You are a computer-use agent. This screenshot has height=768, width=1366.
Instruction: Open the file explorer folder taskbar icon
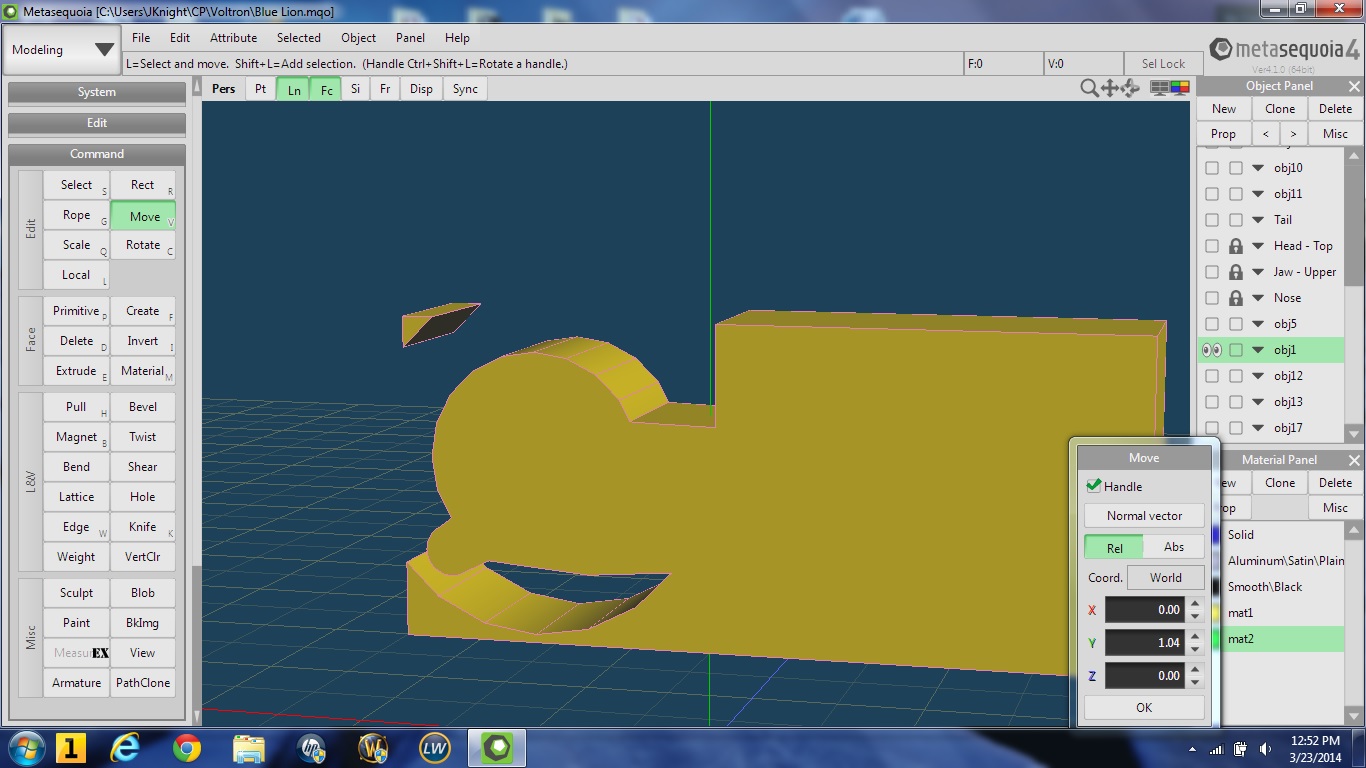pos(248,747)
